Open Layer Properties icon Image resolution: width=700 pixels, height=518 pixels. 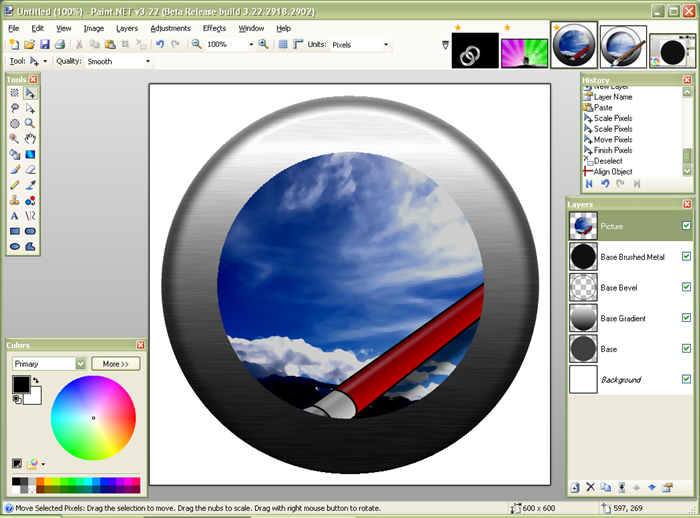point(667,487)
